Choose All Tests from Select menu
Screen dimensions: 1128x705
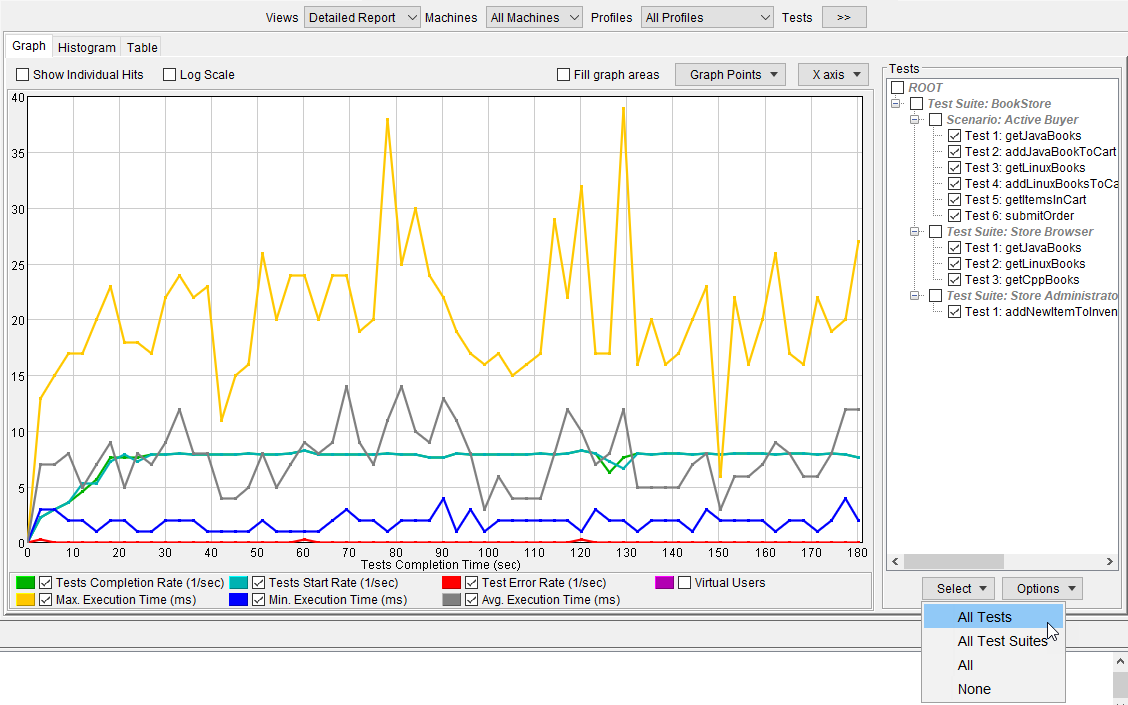pos(993,617)
